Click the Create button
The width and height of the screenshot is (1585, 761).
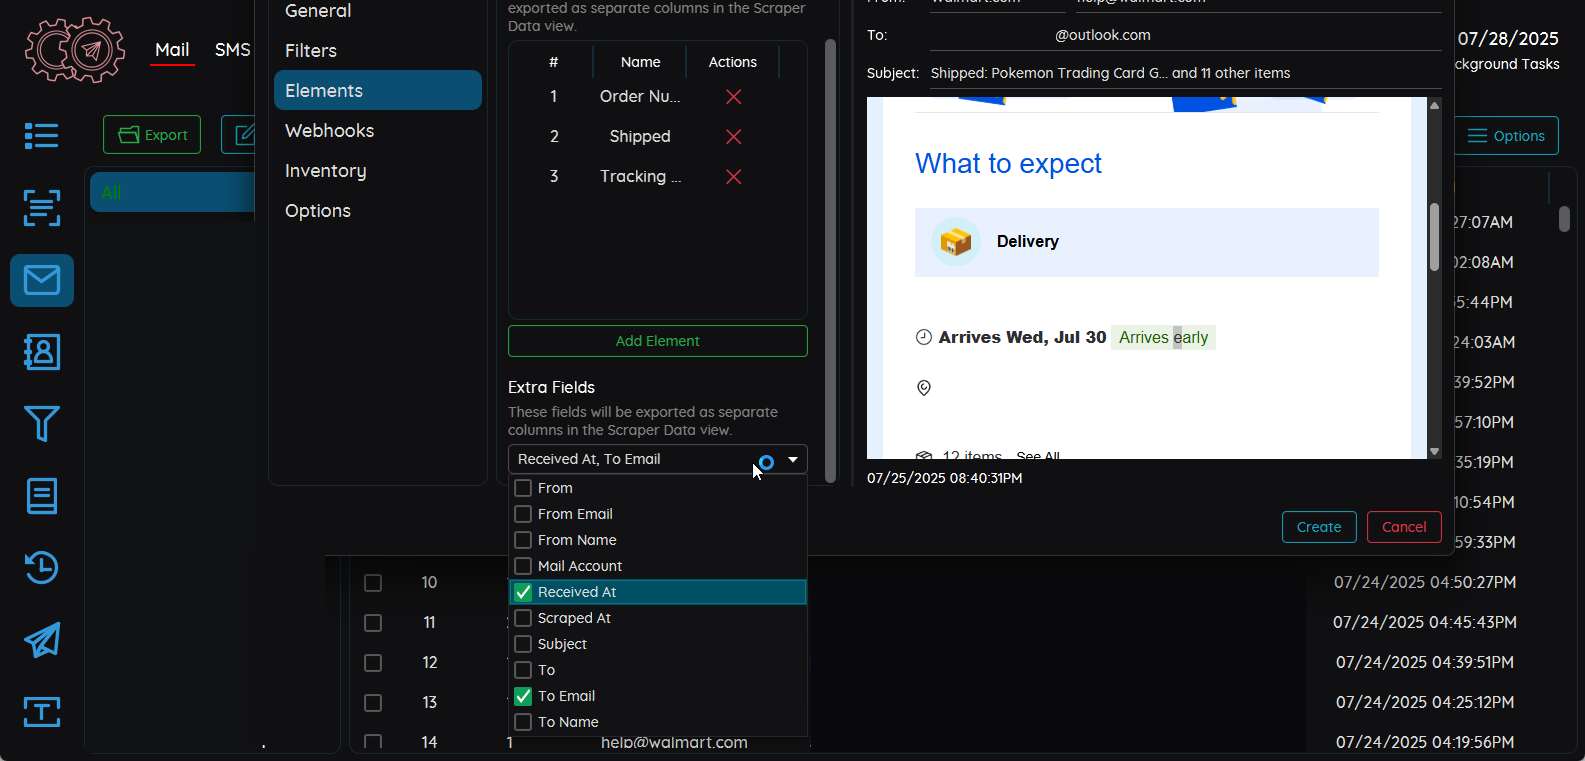1318,527
